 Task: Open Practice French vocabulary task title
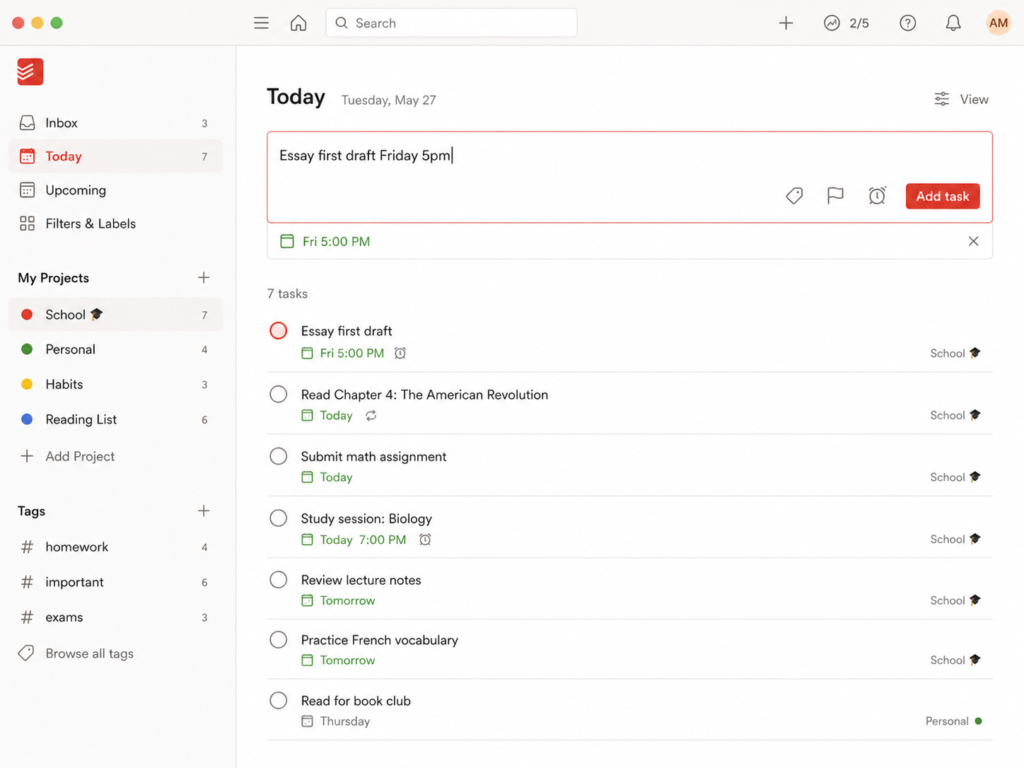coord(379,640)
